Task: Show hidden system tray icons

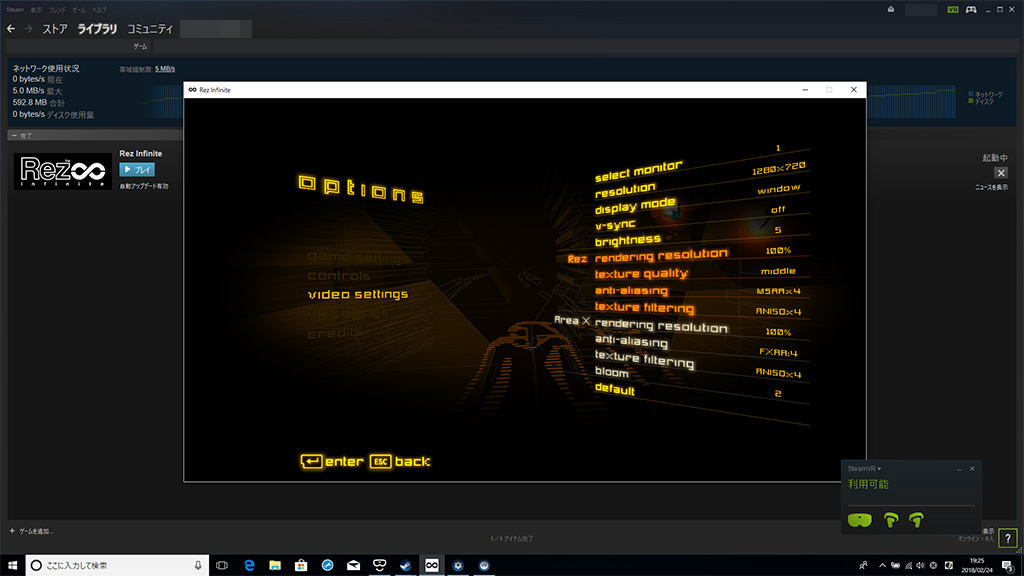Action: coord(882,566)
